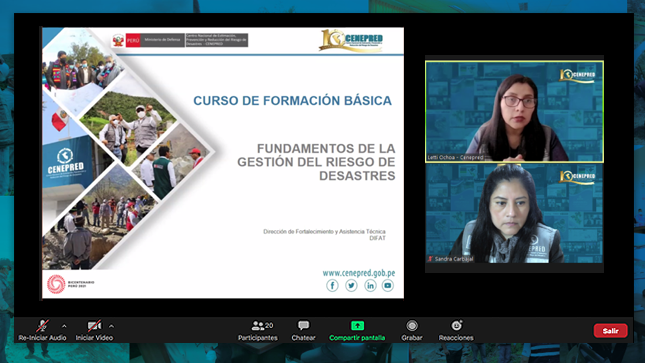Click the red Salir button
The width and height of the screenshot is (645, 363).
[610, 330]
